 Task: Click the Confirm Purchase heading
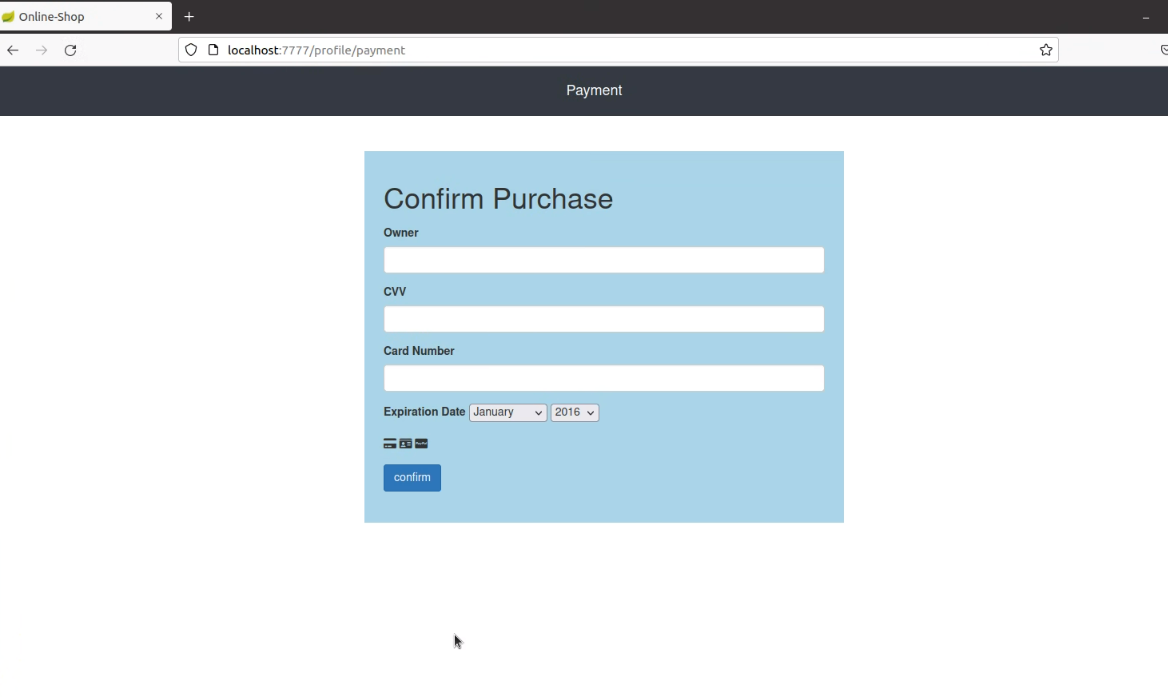click(498, 199)
